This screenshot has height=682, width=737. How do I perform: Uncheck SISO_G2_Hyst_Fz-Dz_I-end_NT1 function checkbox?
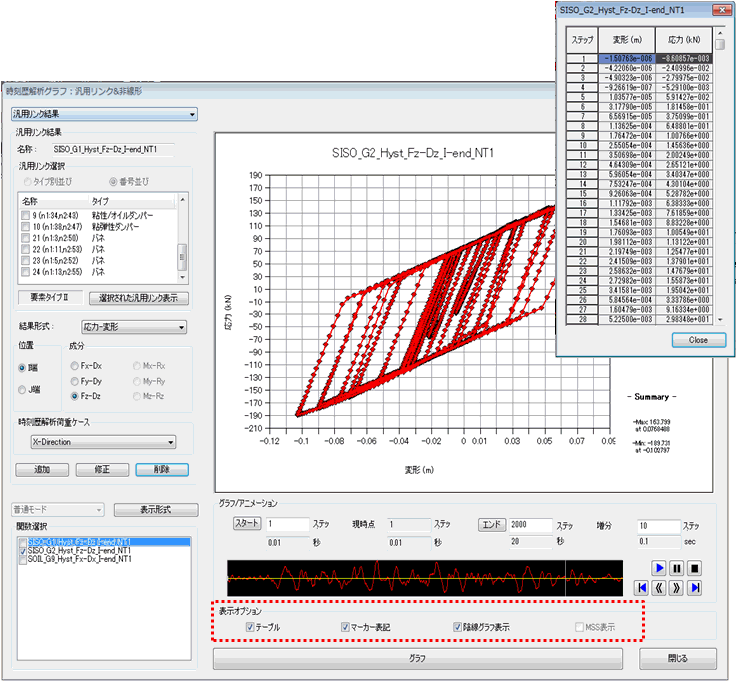click(23, 551)
